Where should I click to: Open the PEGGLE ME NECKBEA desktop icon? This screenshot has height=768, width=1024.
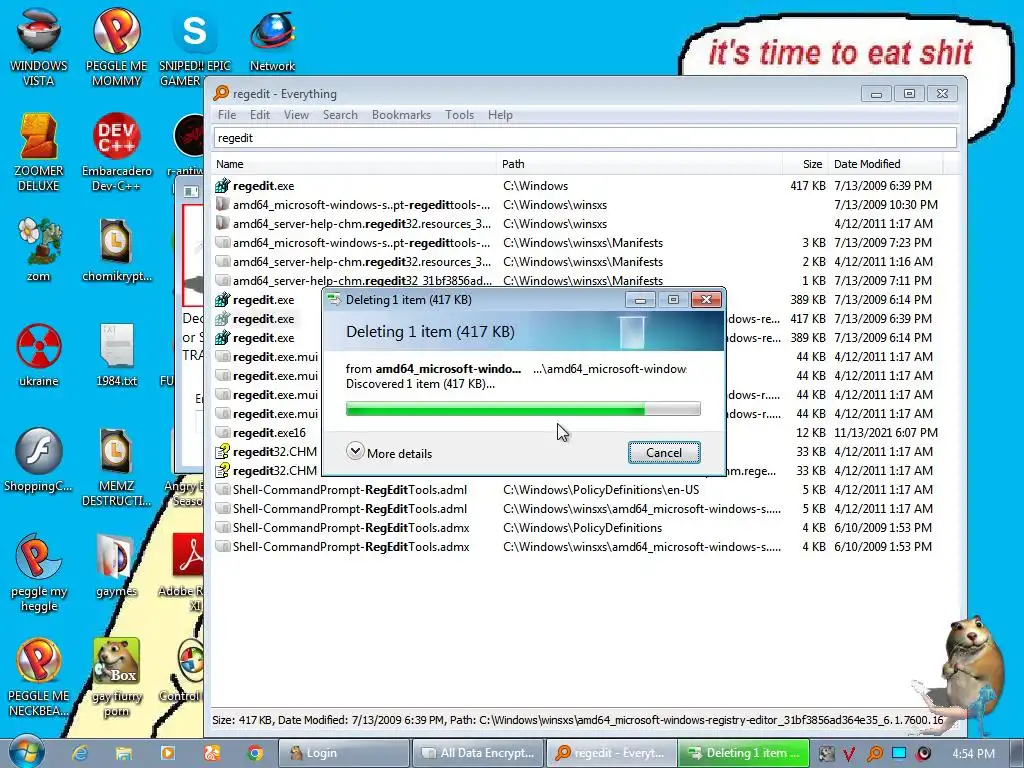click(x=39, y=677)
